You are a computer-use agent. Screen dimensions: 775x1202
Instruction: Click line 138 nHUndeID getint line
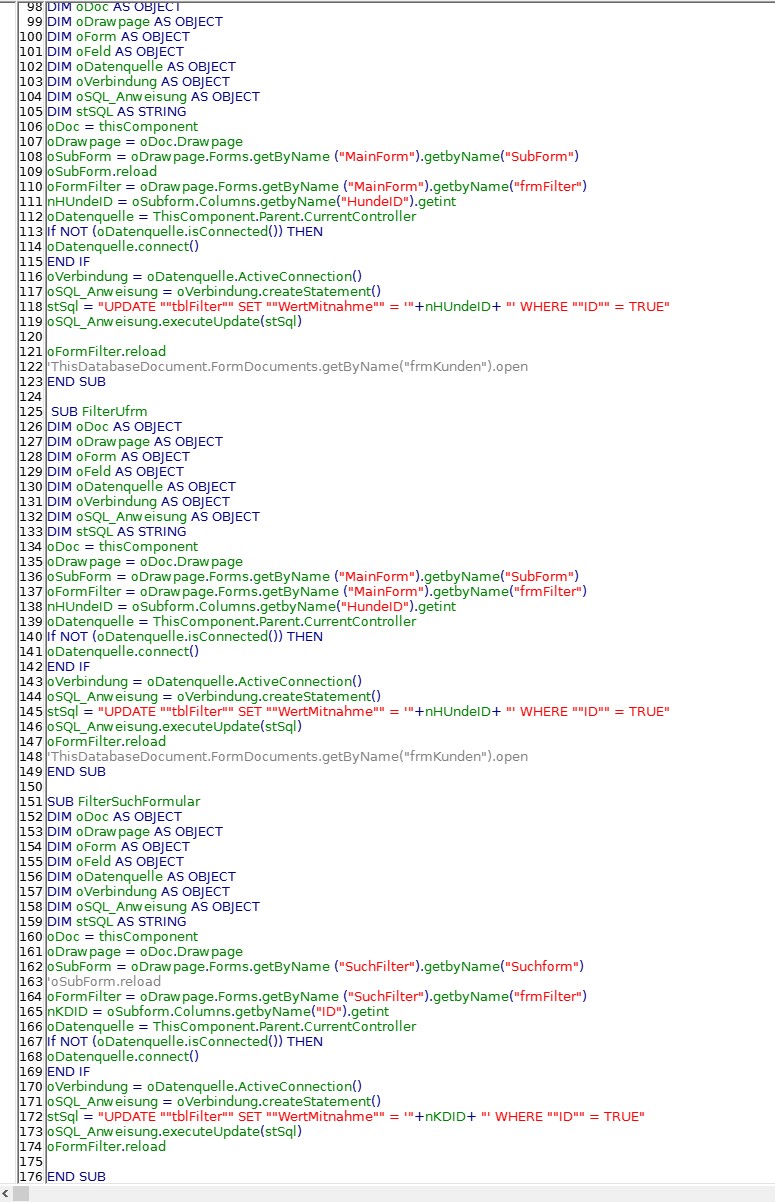coord(251,607)
